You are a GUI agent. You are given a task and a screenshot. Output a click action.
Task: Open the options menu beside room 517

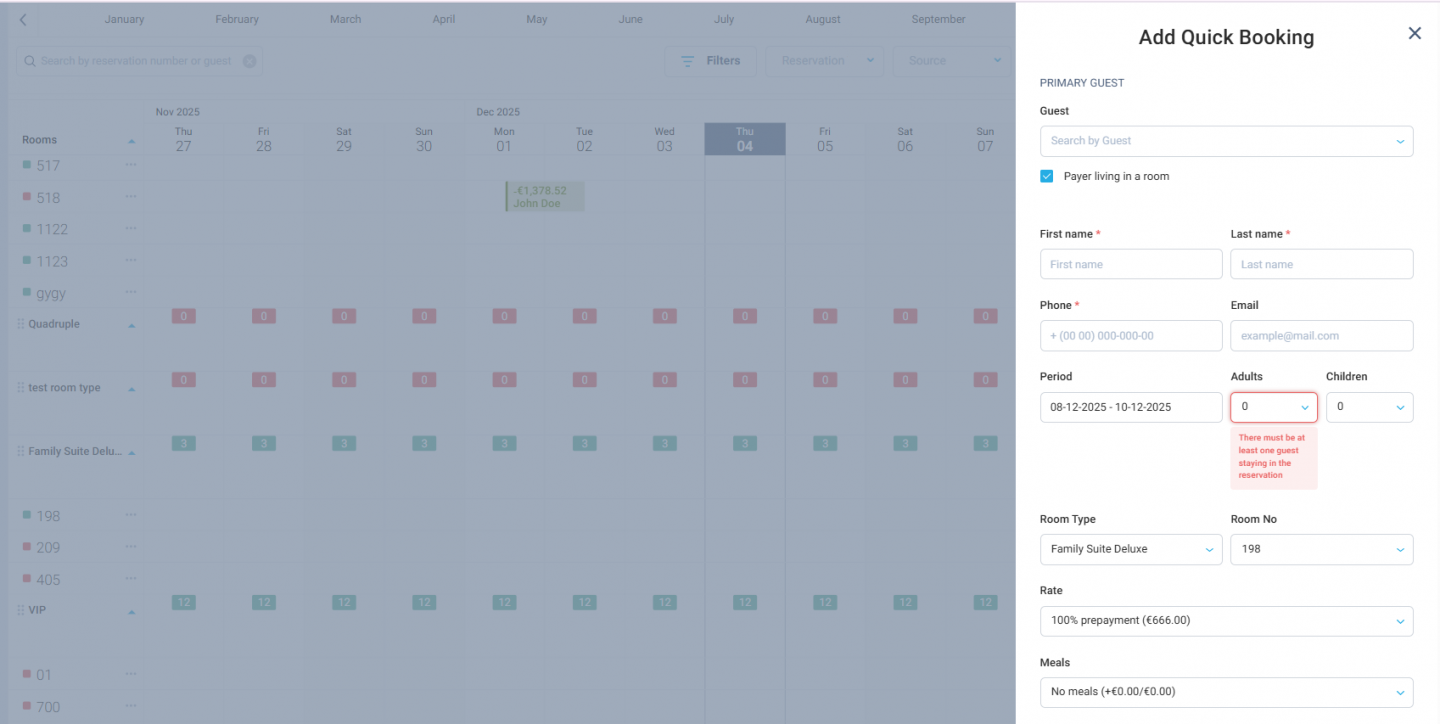click(130, 165)
